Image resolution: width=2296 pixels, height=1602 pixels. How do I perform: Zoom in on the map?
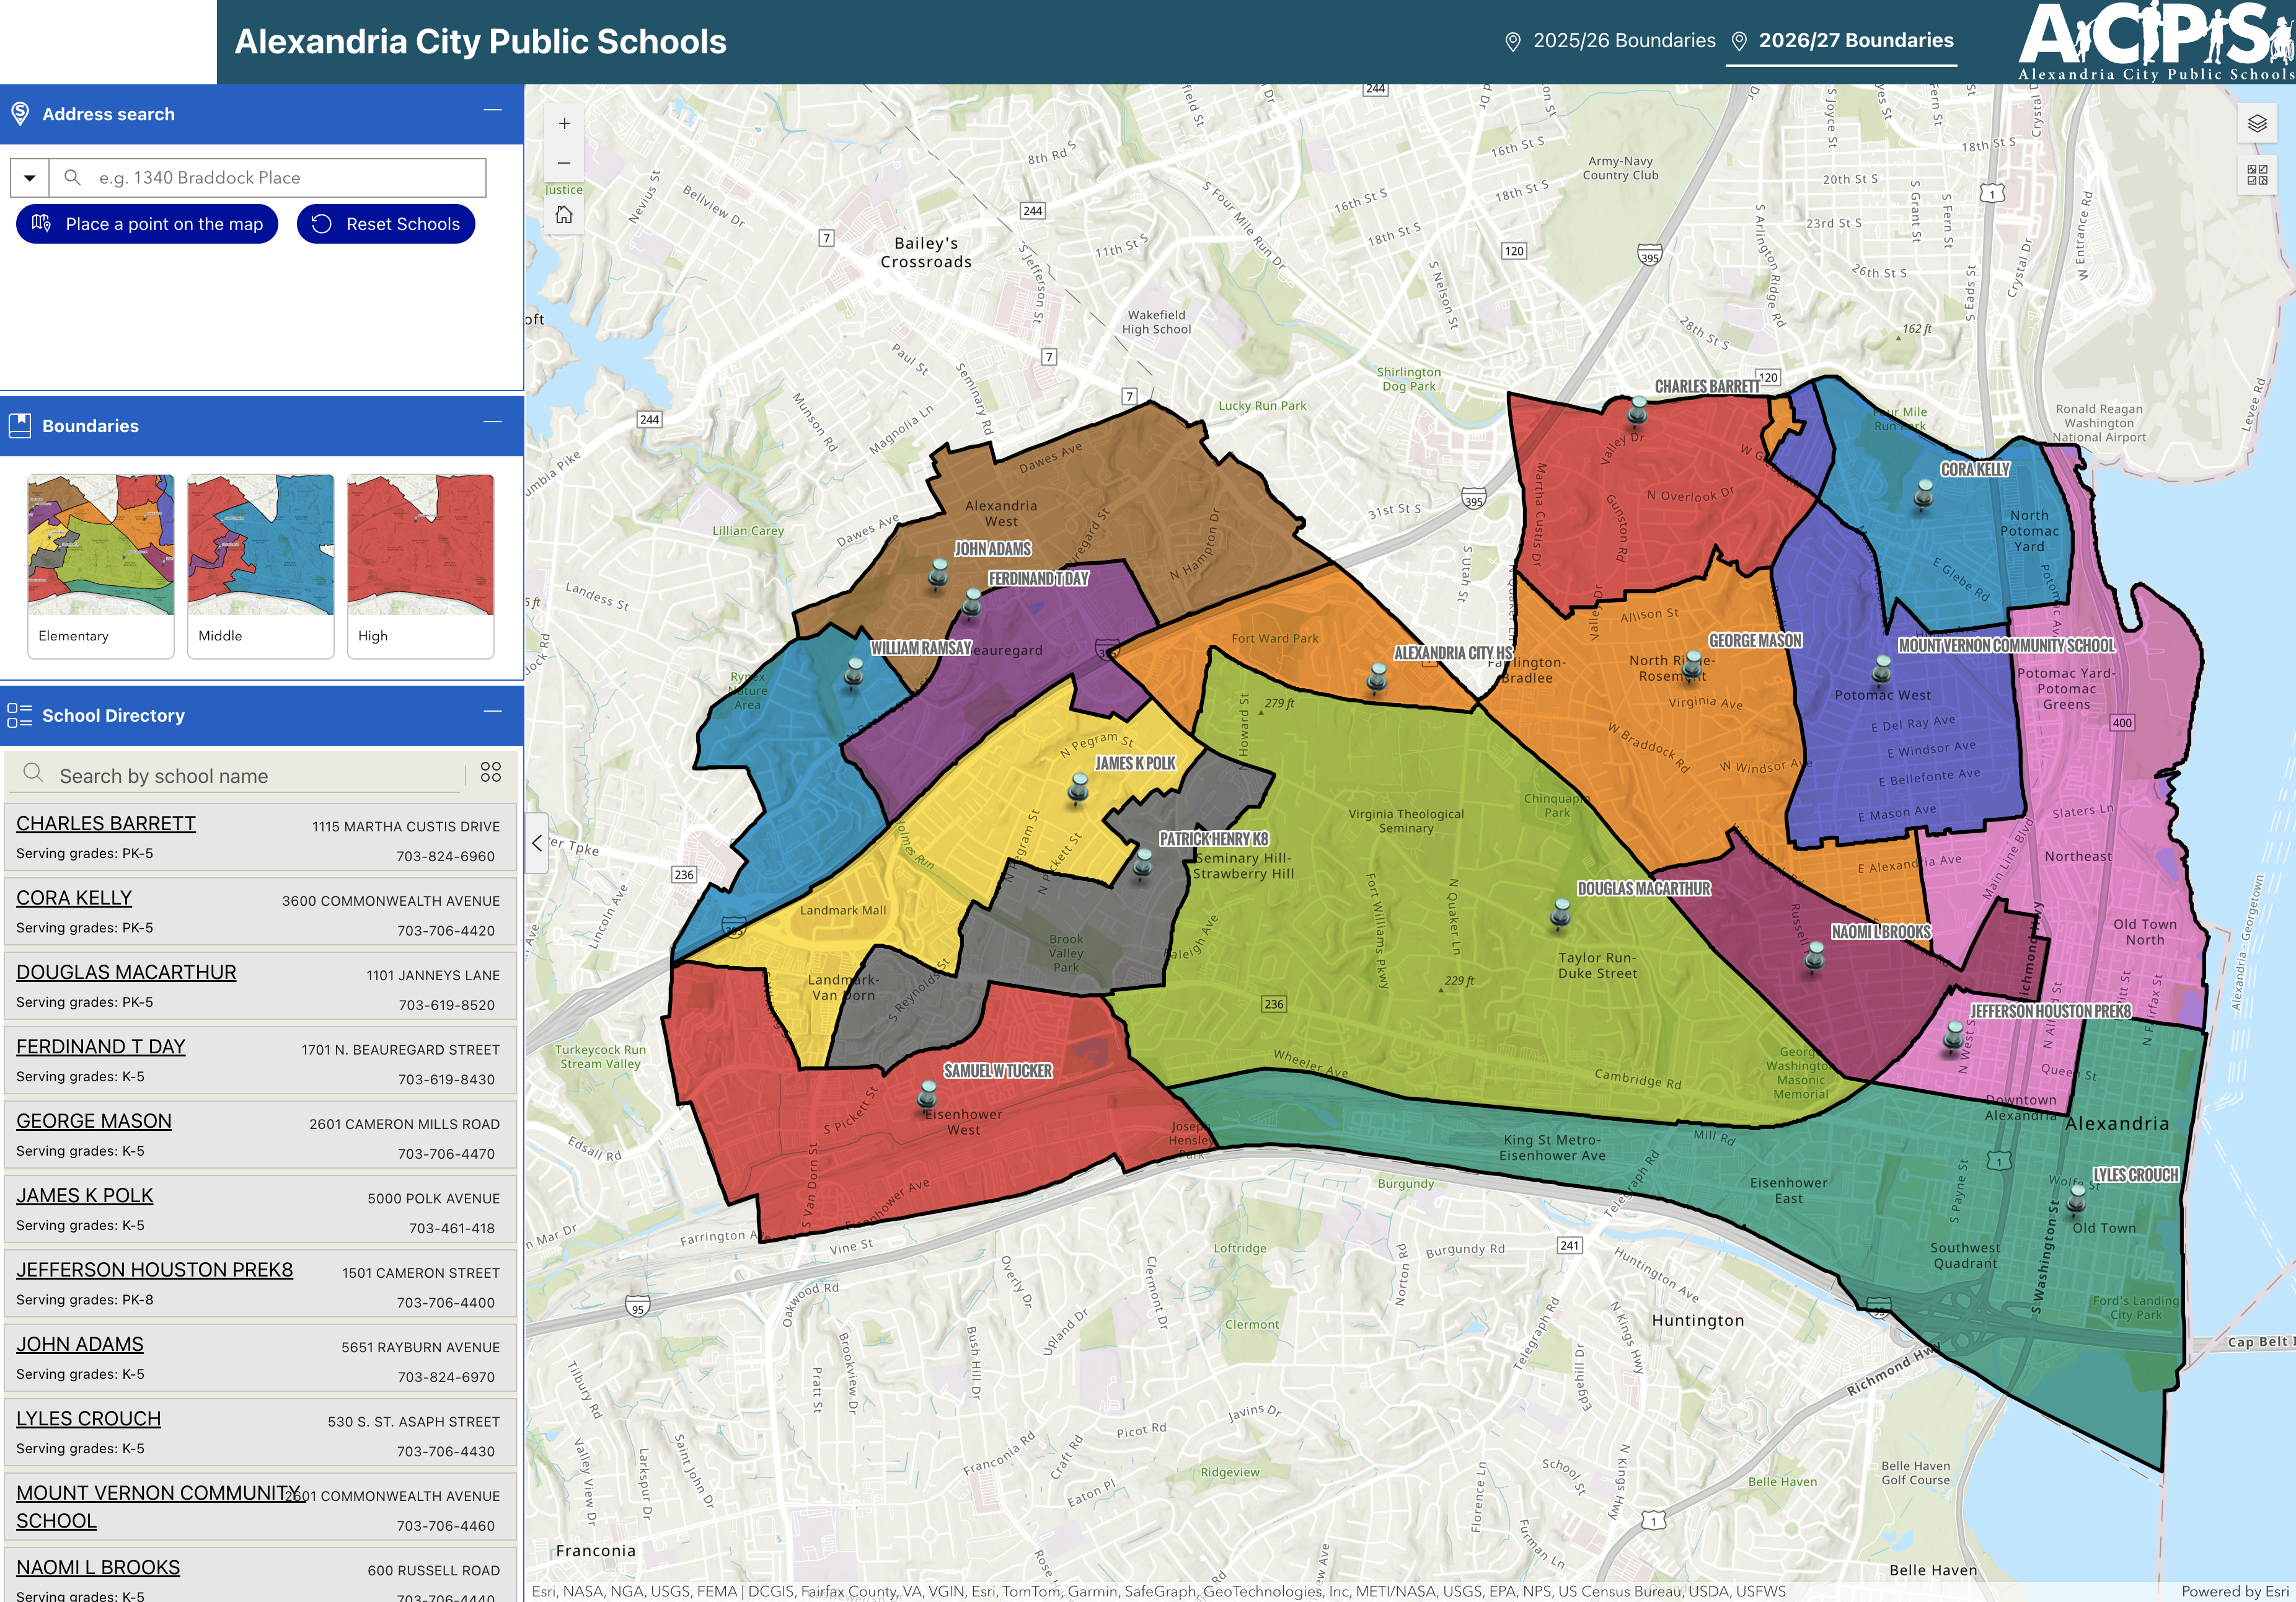[x=564, y=124]
